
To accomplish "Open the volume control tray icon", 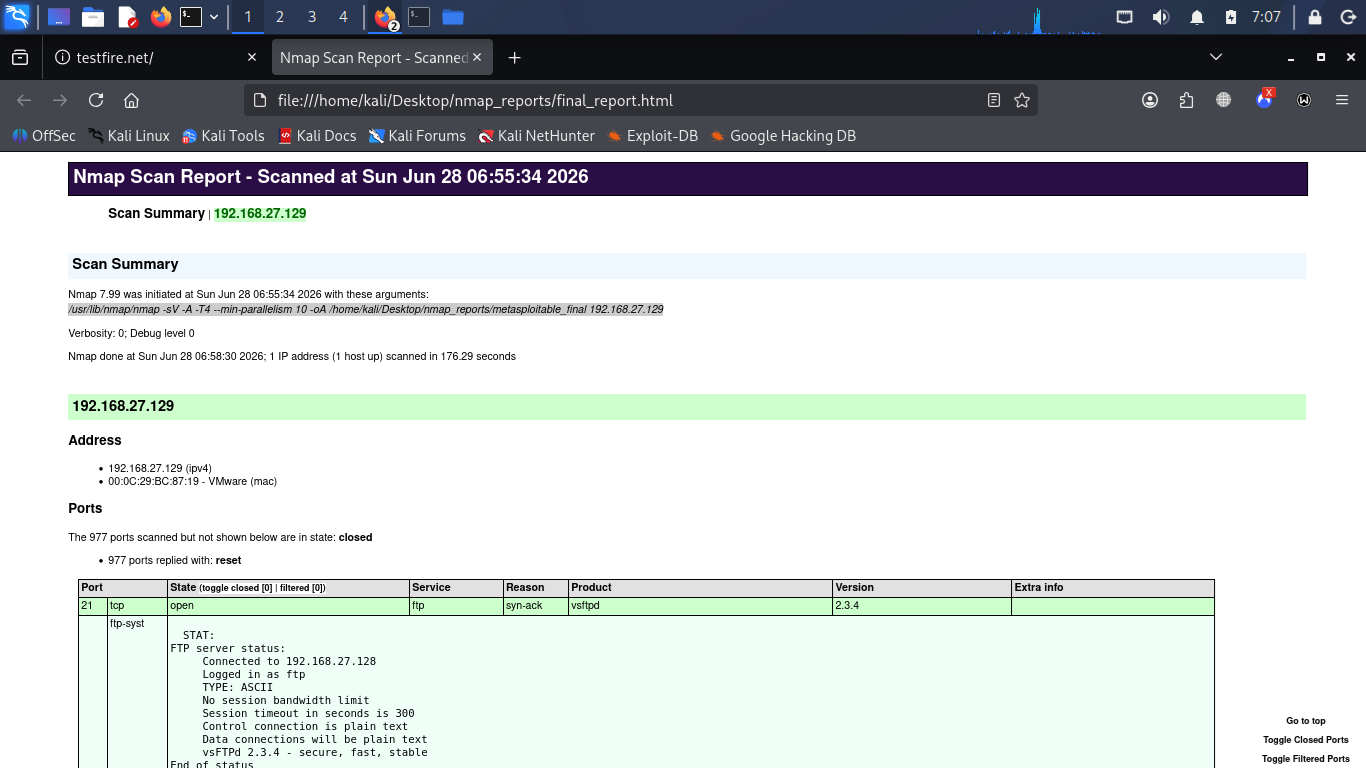I will tap(1161, 17).
